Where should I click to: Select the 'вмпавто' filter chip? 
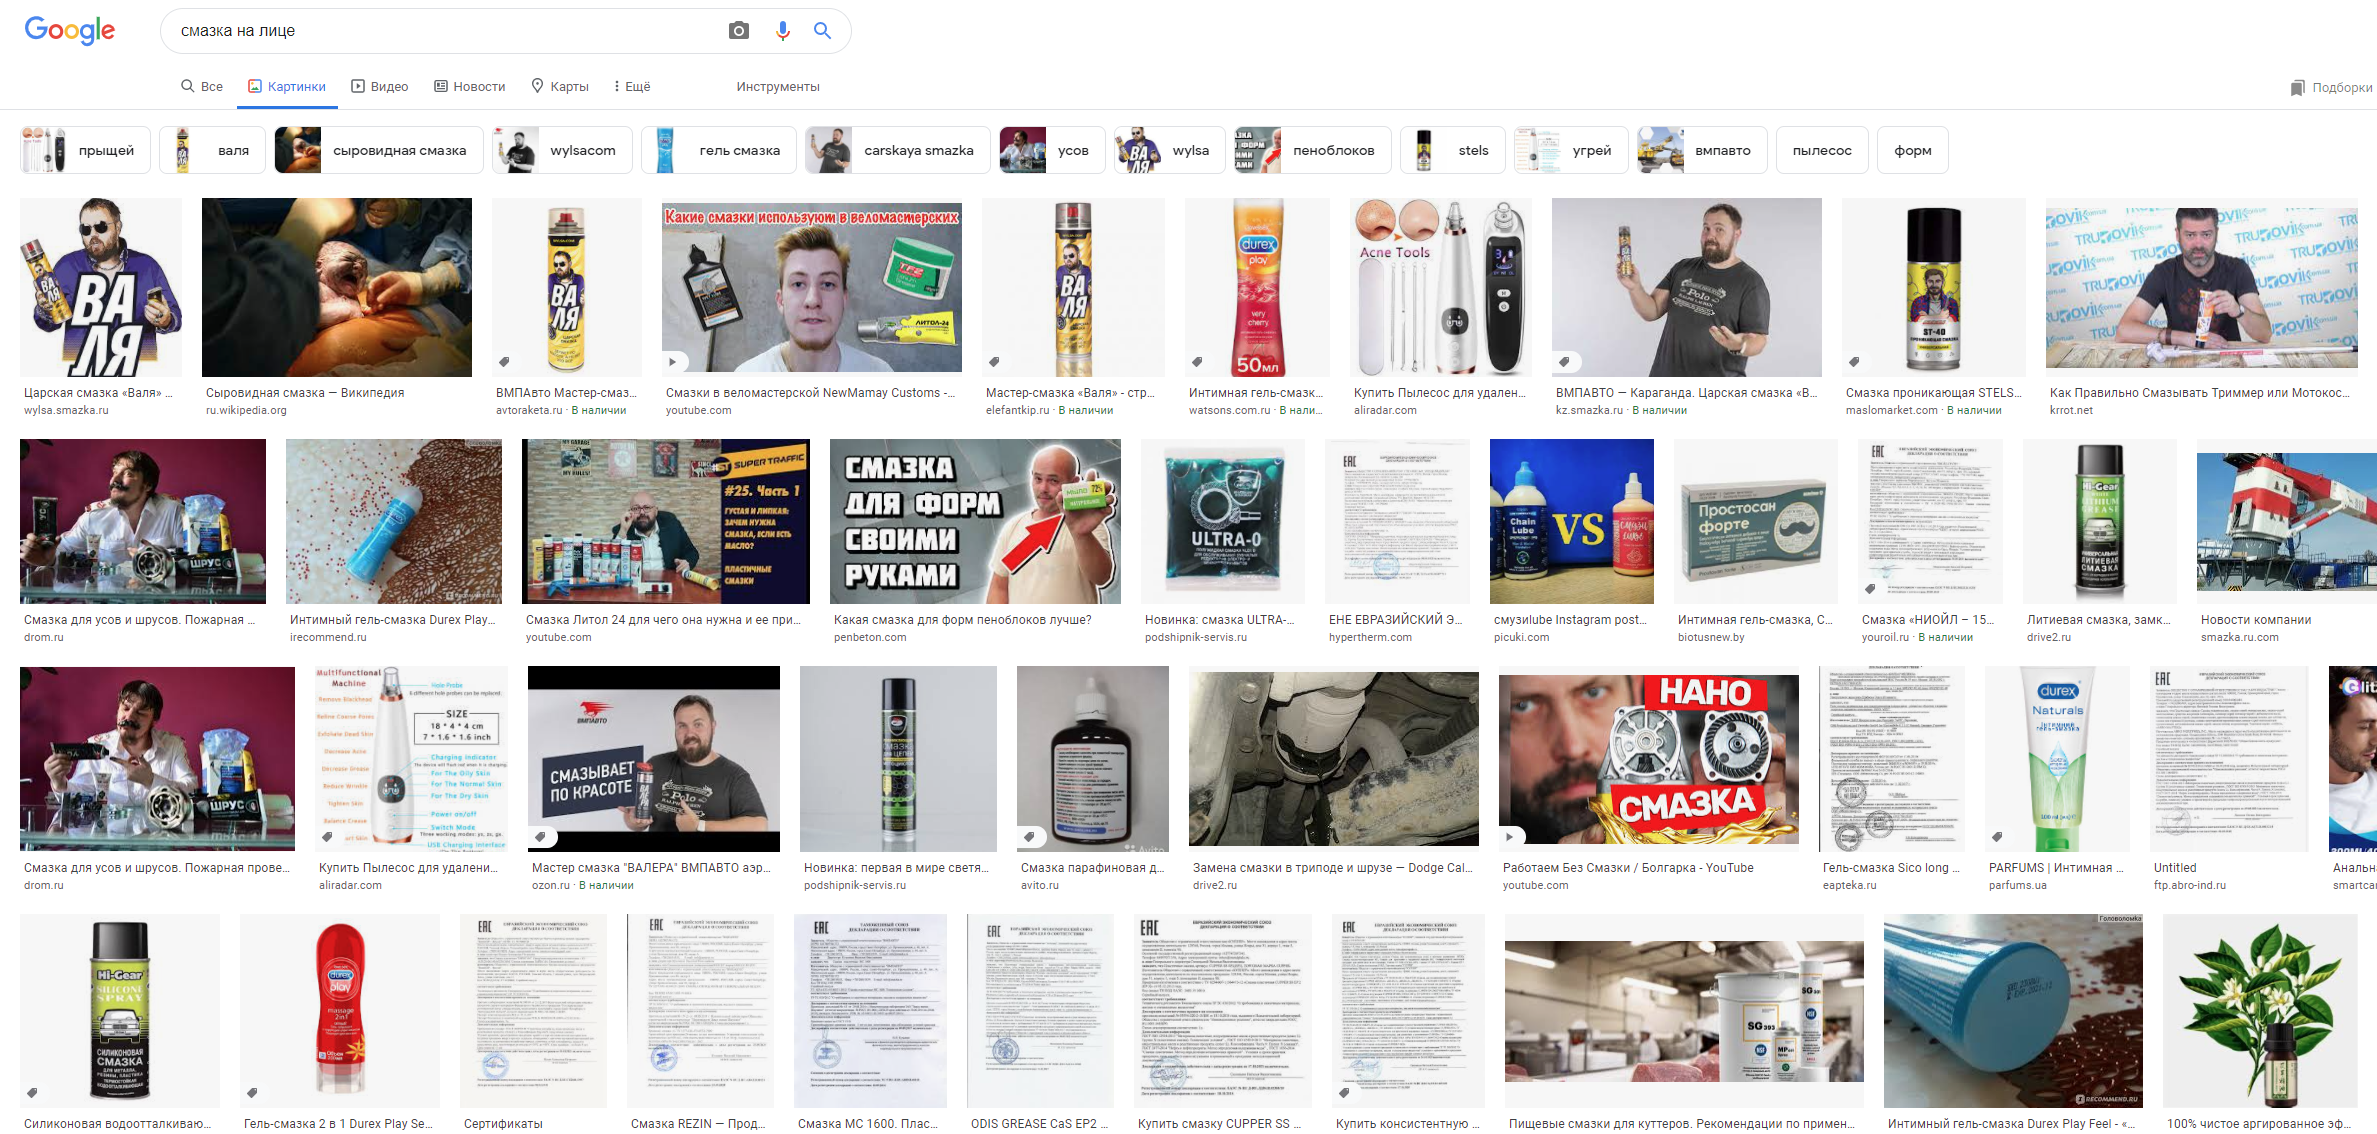[1702, 150]
